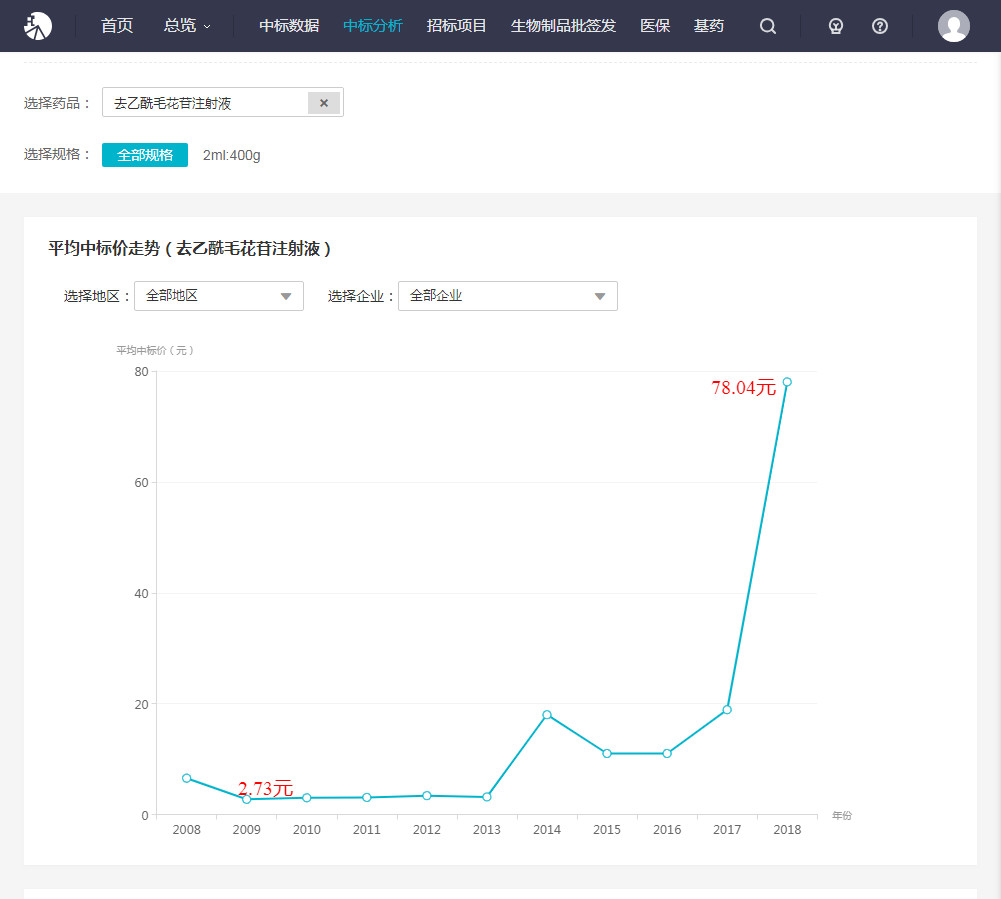Image resolution: width=1001 pixels, height=899 pixels.
Task: Go to 首页 home page
Action: coord(117,26)
